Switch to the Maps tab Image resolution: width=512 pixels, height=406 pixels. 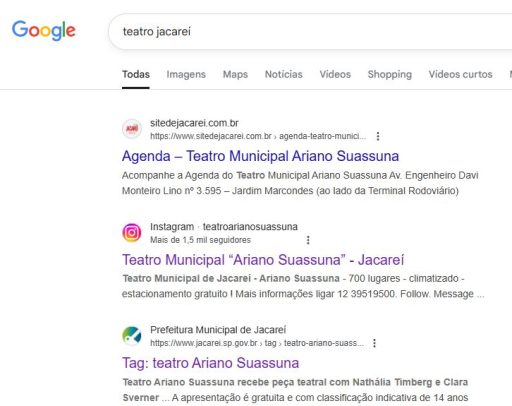[x=235, y=74]
